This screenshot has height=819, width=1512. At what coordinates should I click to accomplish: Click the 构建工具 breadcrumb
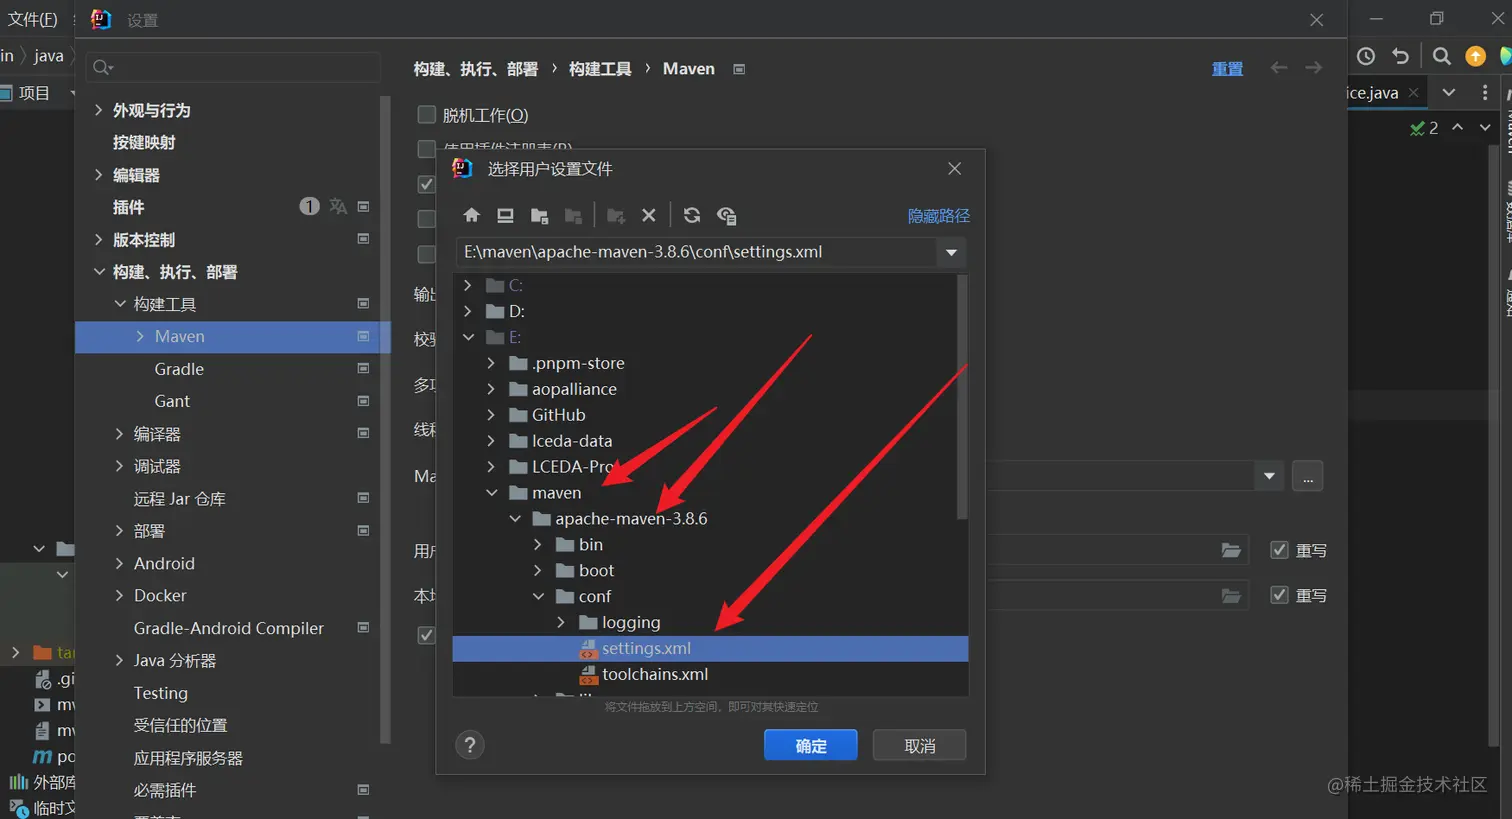tap(600, 69)
